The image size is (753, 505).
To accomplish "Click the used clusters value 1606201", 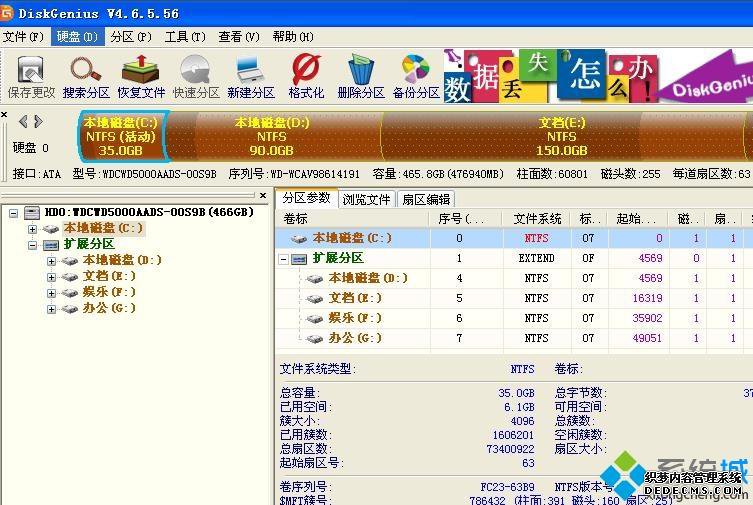I will click(513, 435).
